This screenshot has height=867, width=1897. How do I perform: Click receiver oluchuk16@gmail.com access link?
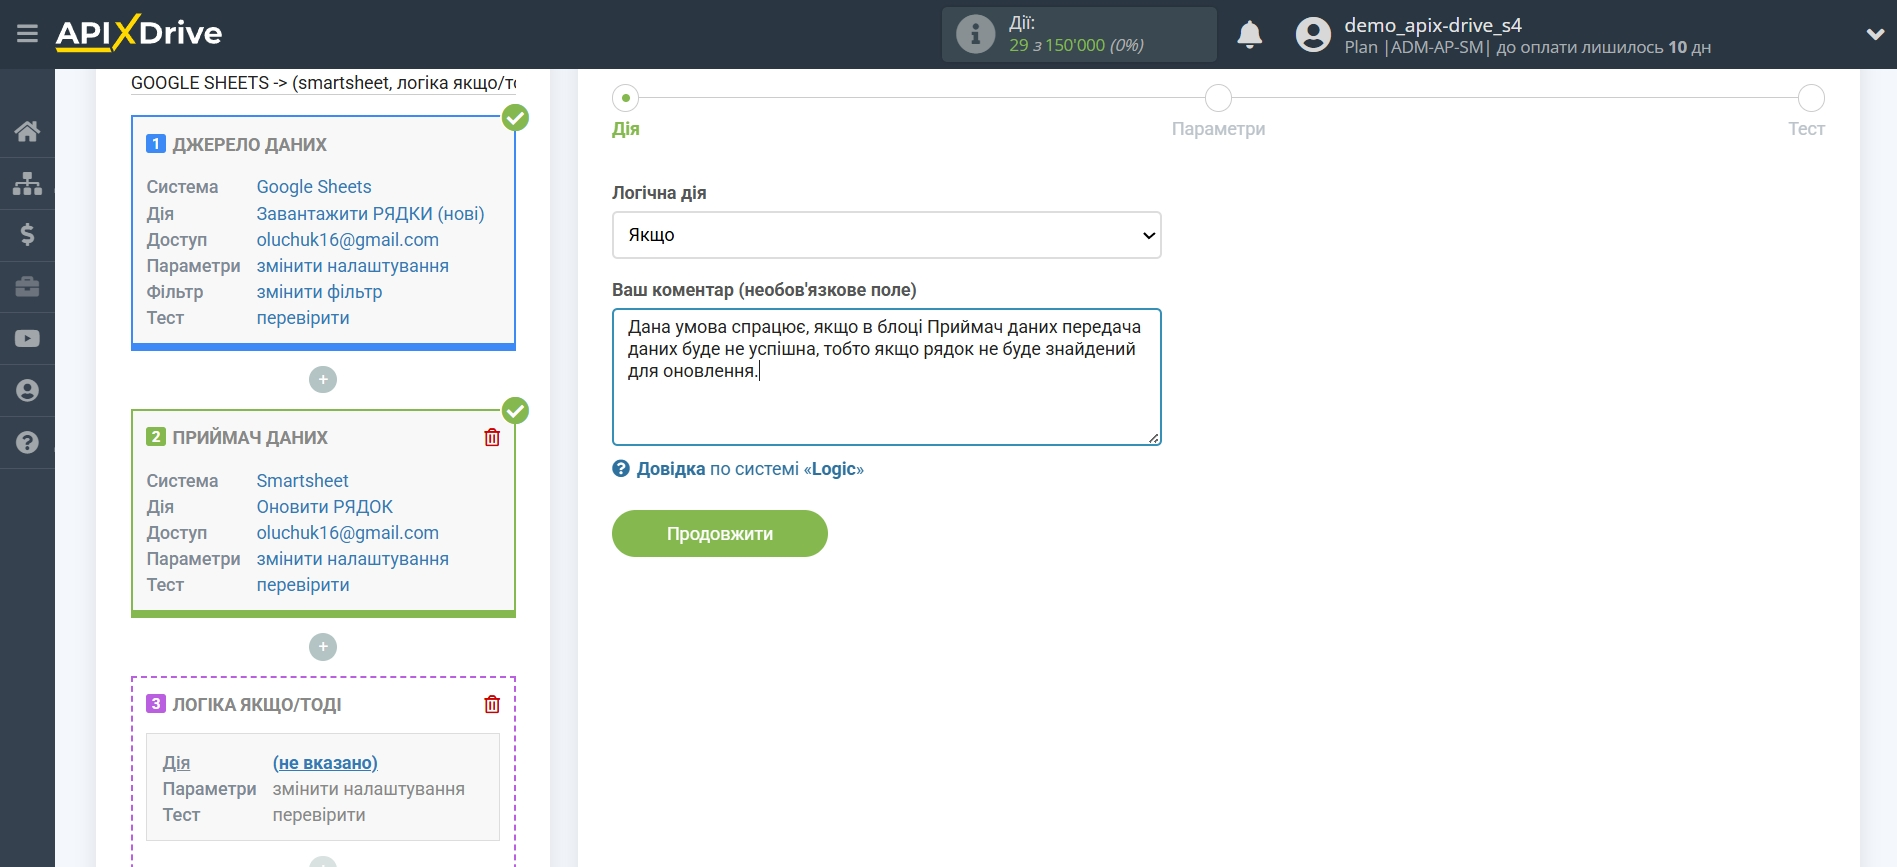348,533
